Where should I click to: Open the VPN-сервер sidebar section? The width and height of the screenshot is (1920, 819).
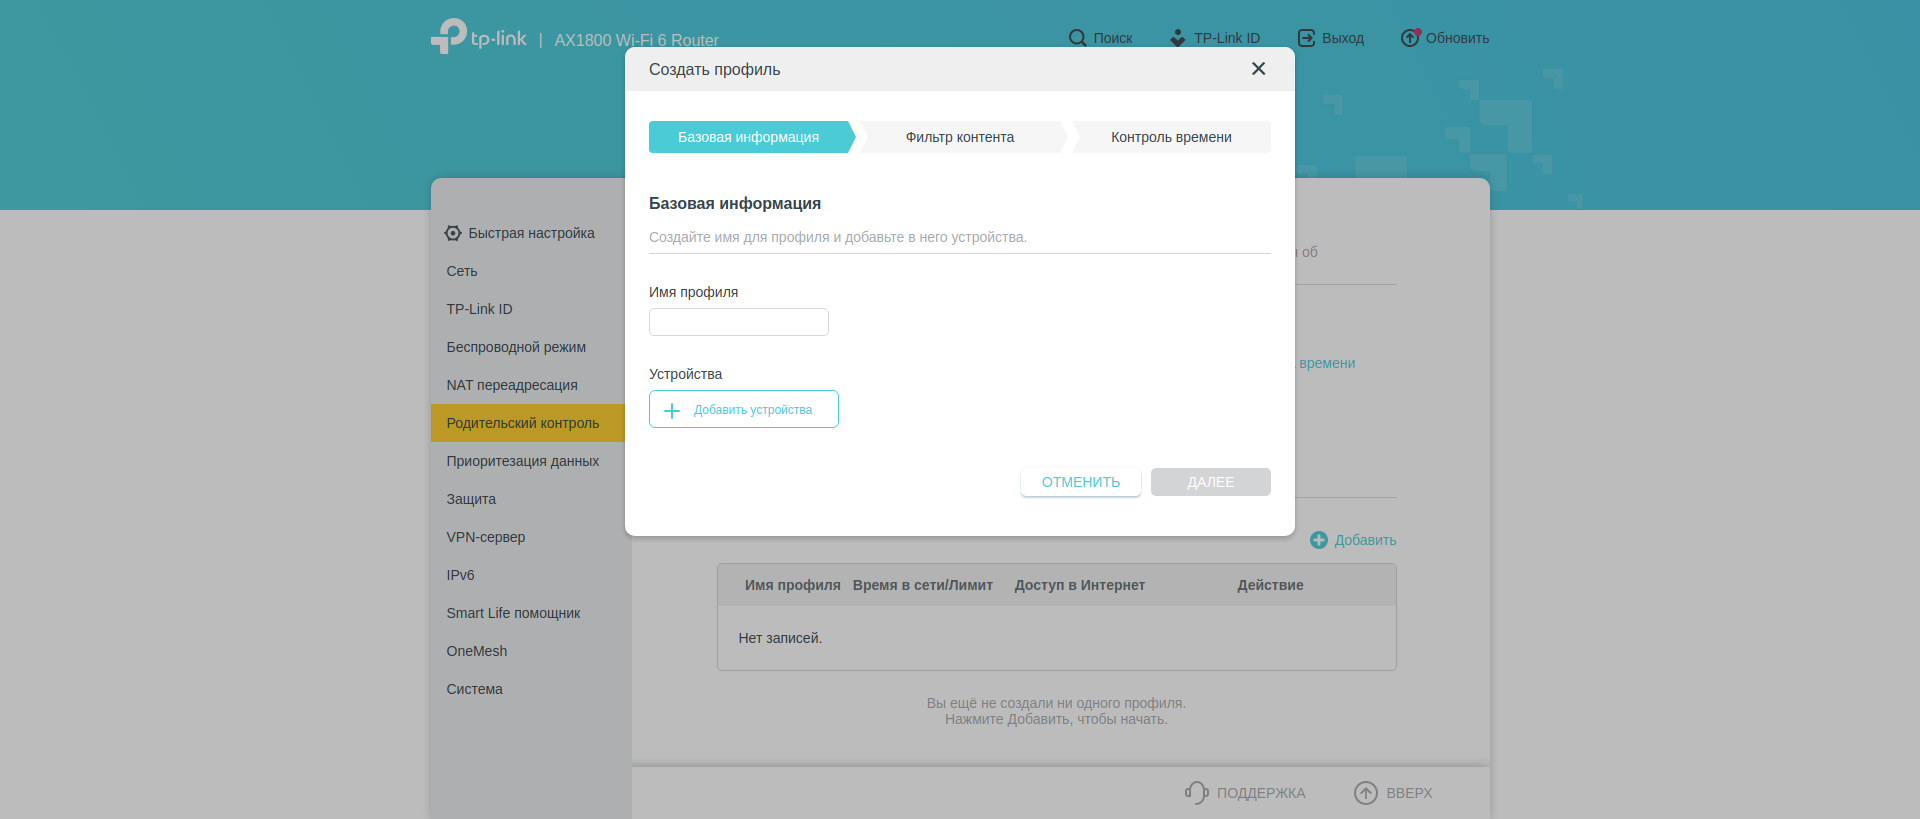(x=486, y=537)
